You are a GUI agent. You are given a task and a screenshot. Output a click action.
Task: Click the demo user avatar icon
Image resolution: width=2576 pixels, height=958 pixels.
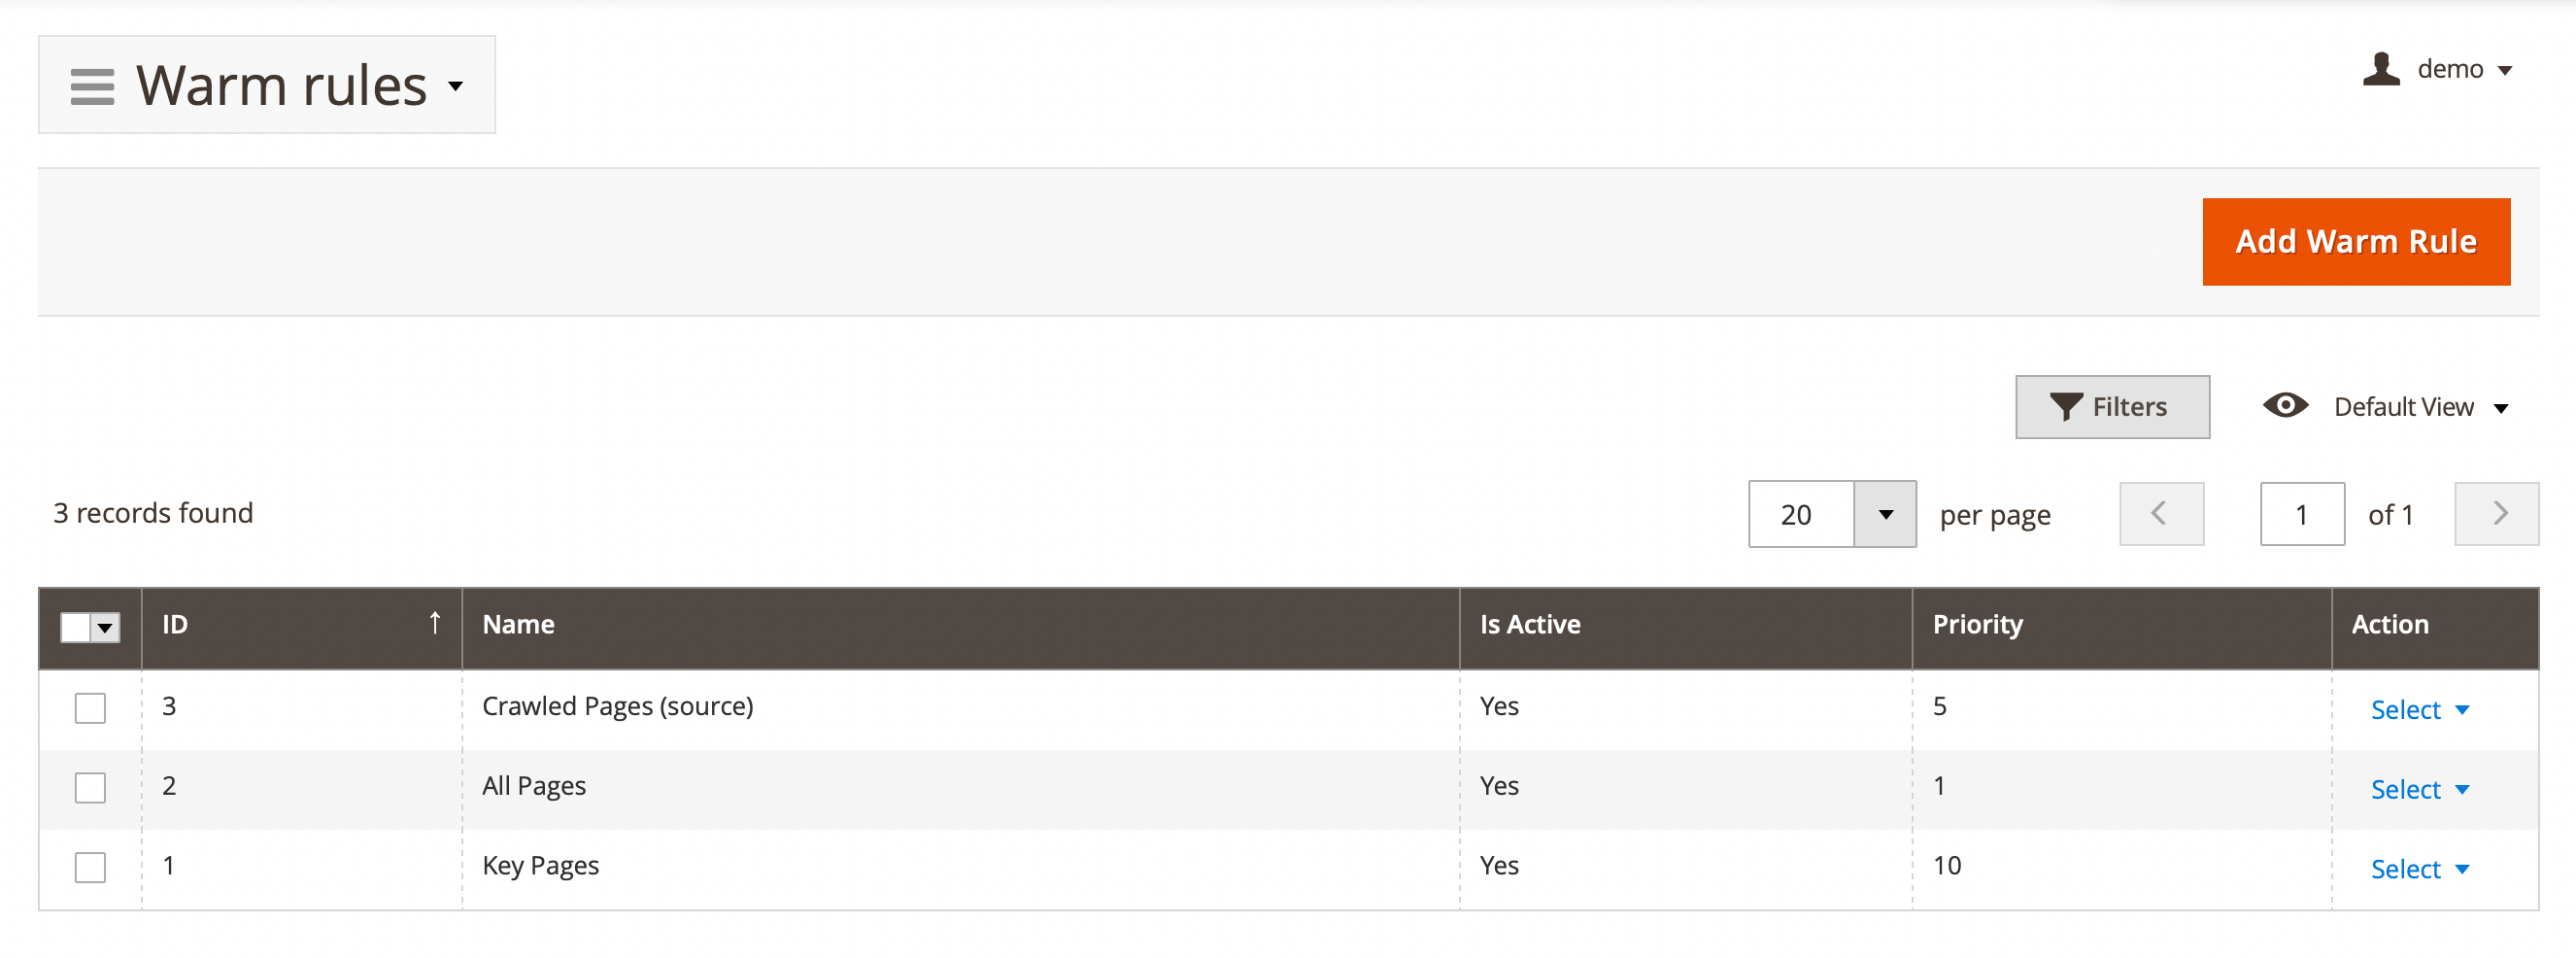coord(2382,69)
